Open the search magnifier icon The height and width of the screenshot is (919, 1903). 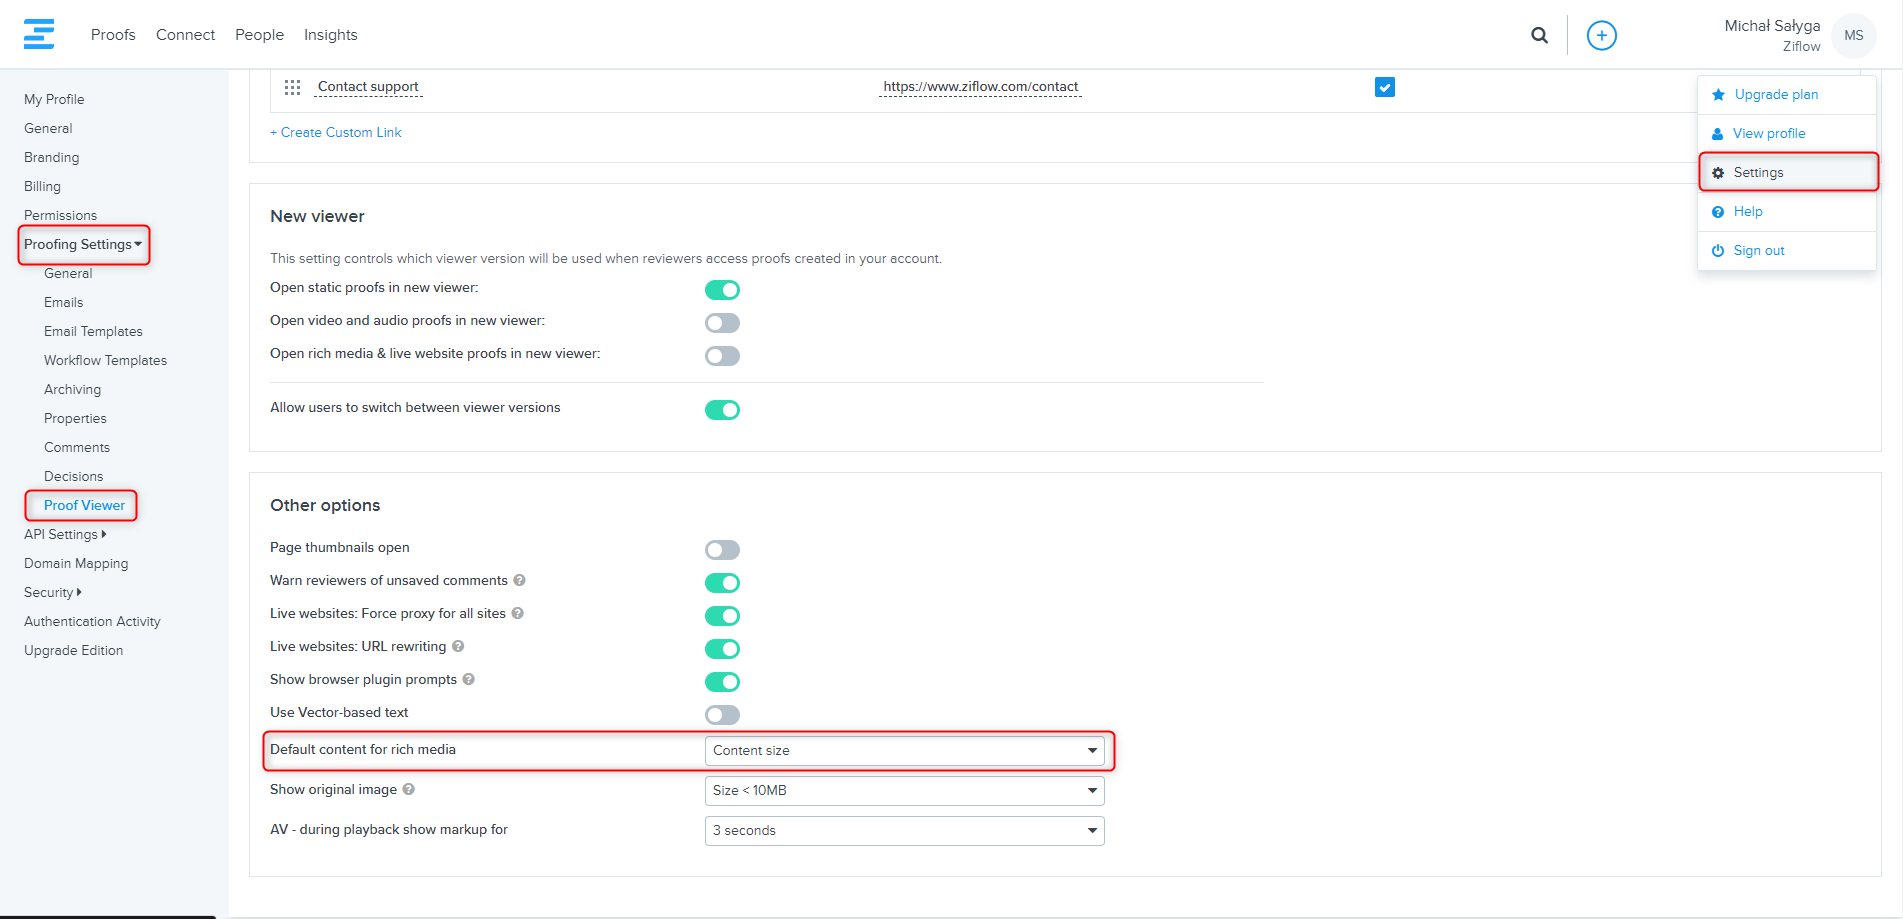(x=1539, y=35)
